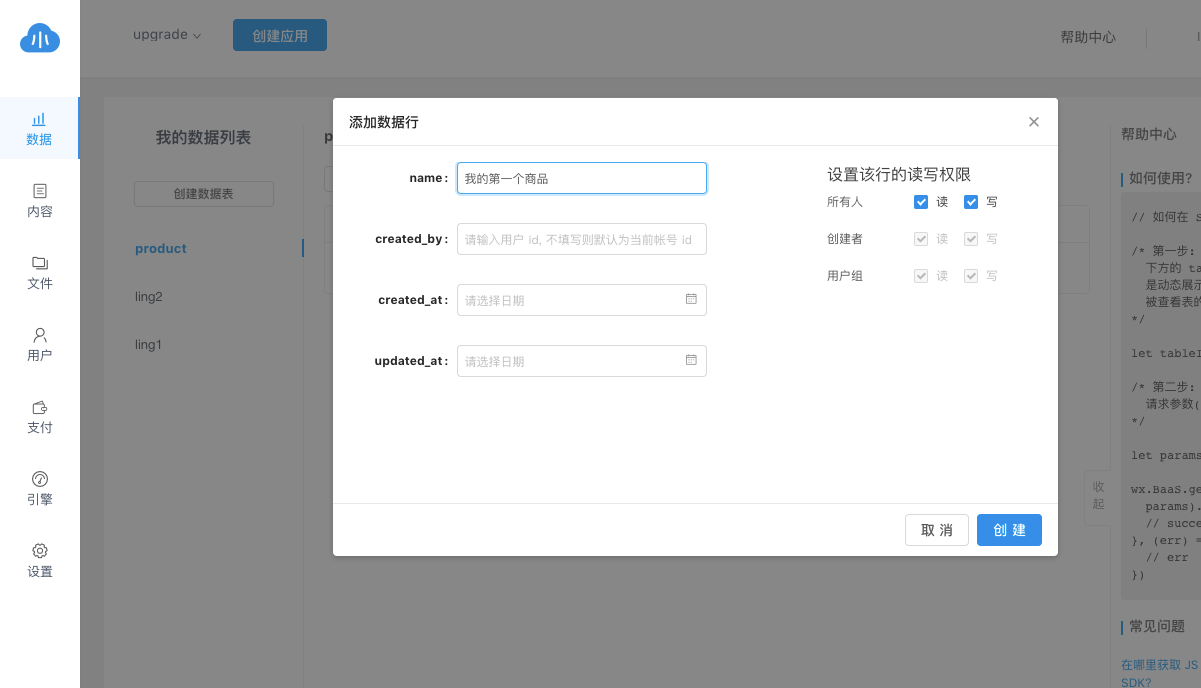
Task: Expand the upgrade app dropdown
Action: (x=167, y=35)
